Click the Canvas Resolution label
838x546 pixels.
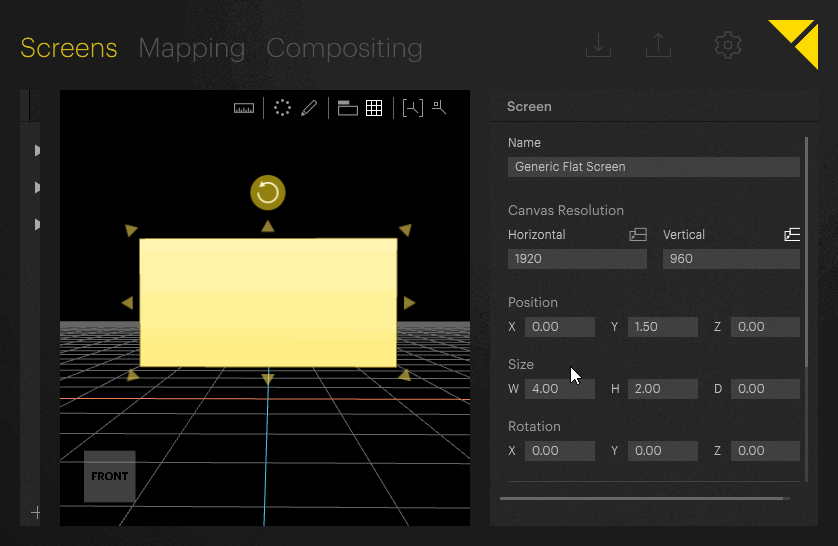(565, 210)
